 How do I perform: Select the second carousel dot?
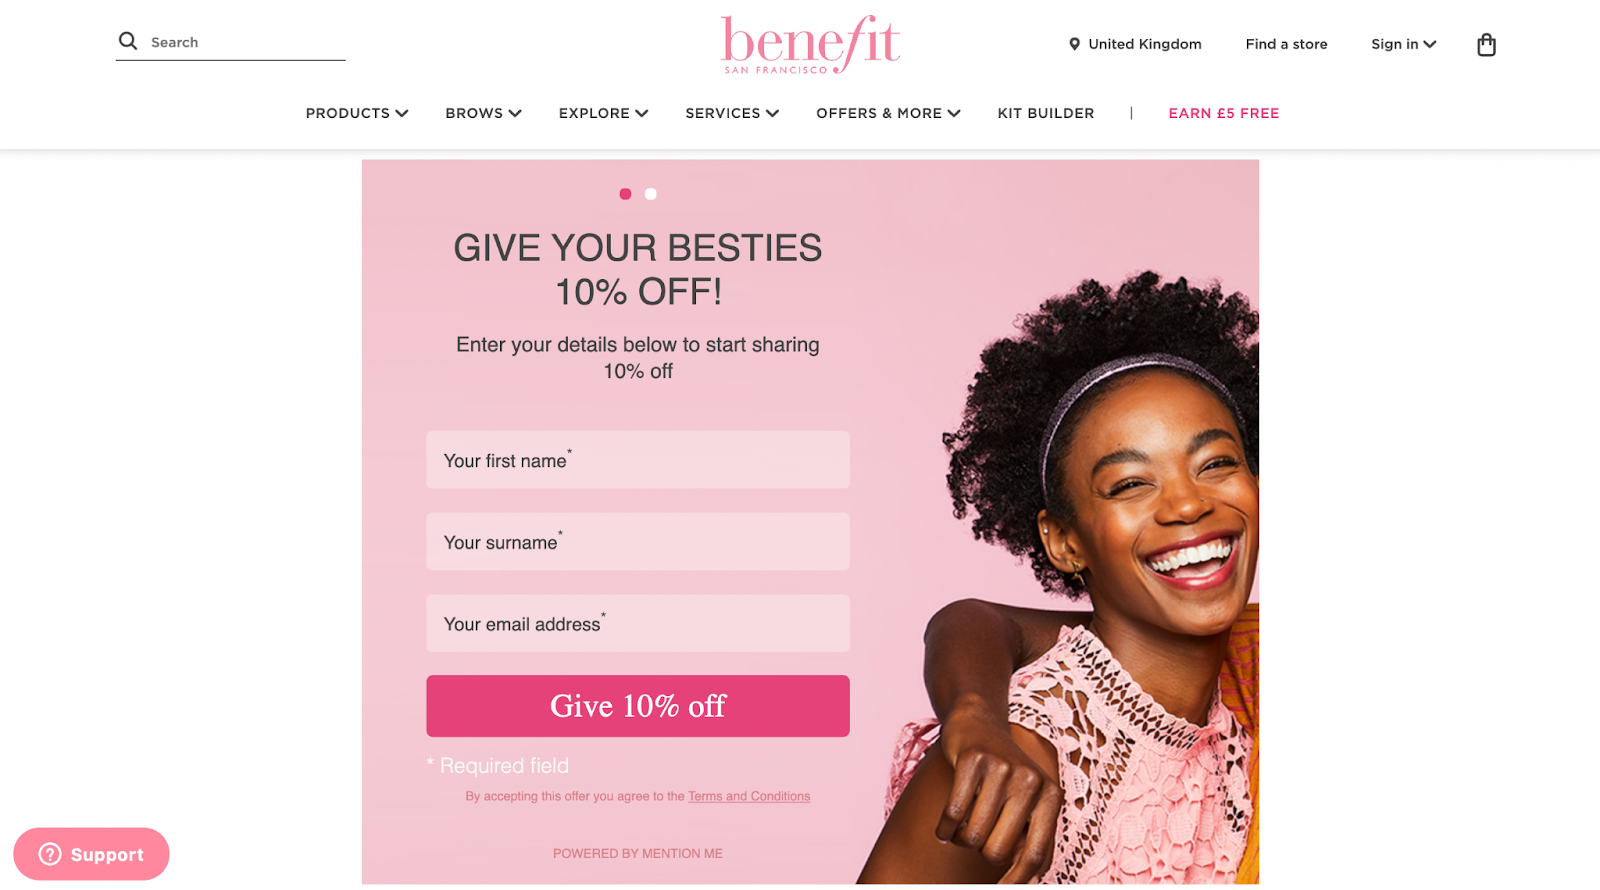(x=650, y=194)
